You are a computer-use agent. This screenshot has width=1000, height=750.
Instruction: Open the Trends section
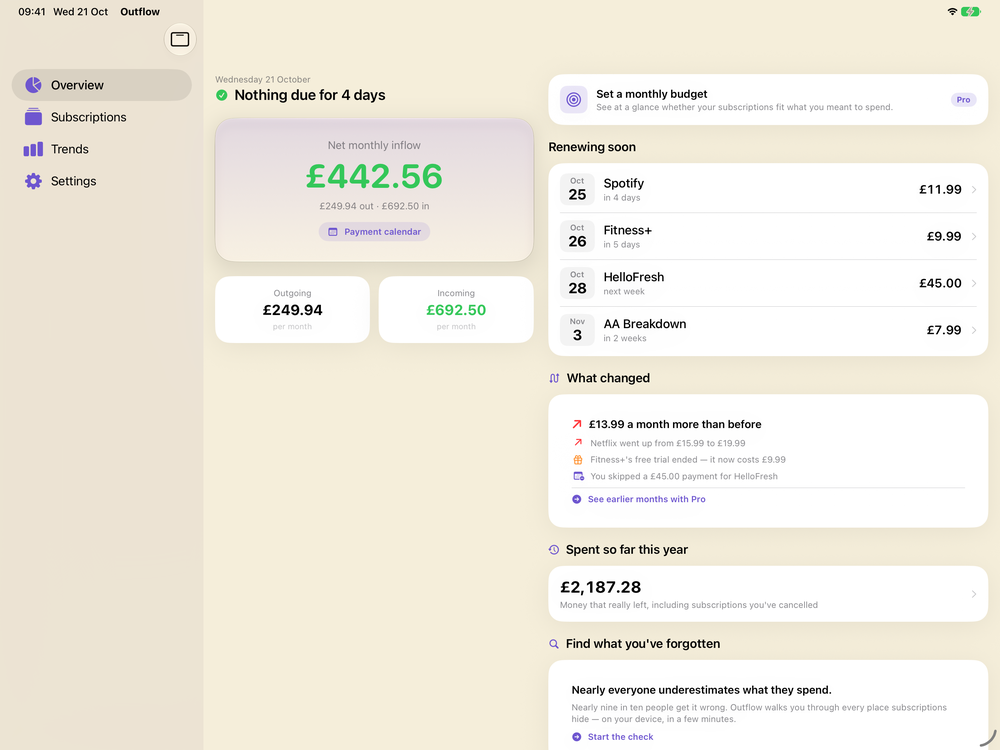[x=101, y=149]
